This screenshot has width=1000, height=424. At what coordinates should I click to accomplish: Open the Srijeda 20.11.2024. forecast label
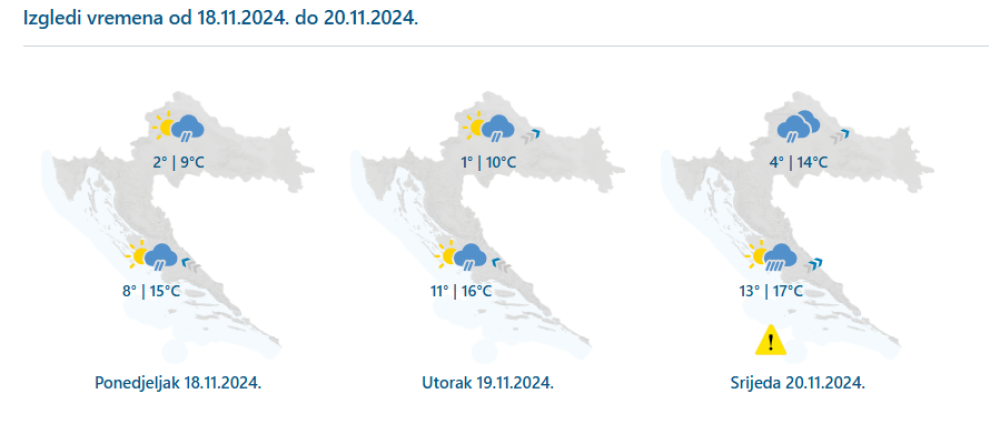pos(798,383)
